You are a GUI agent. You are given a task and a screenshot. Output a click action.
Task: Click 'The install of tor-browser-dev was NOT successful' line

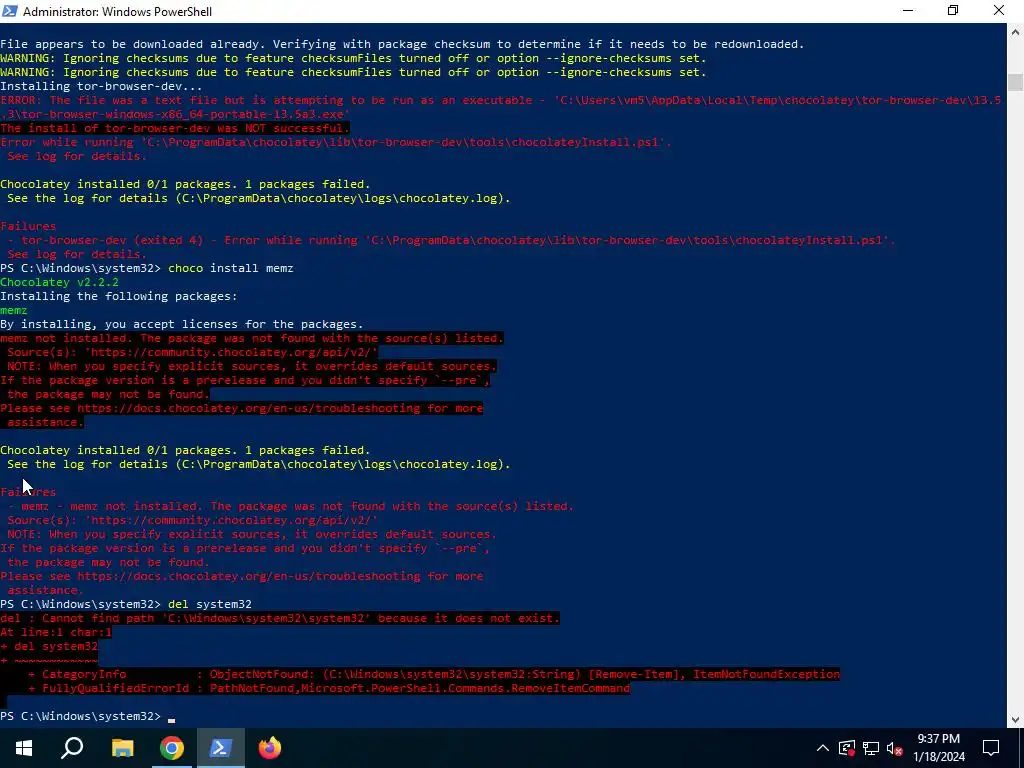175,128
